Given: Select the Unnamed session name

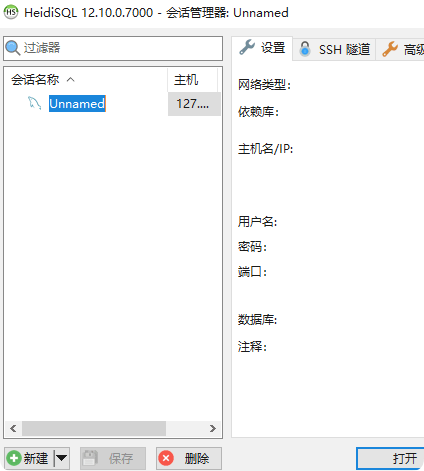Looking at the screenshot, I should coord(77,104).
